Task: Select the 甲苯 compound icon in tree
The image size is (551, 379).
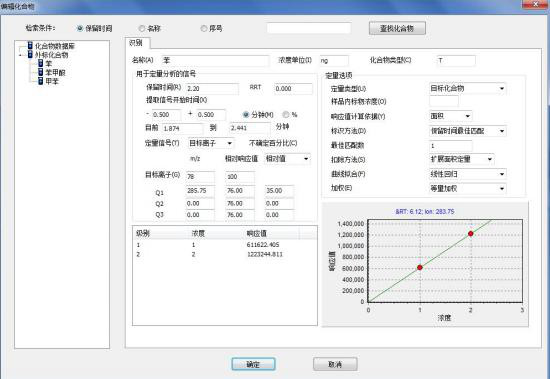Action: pos(41,81)
